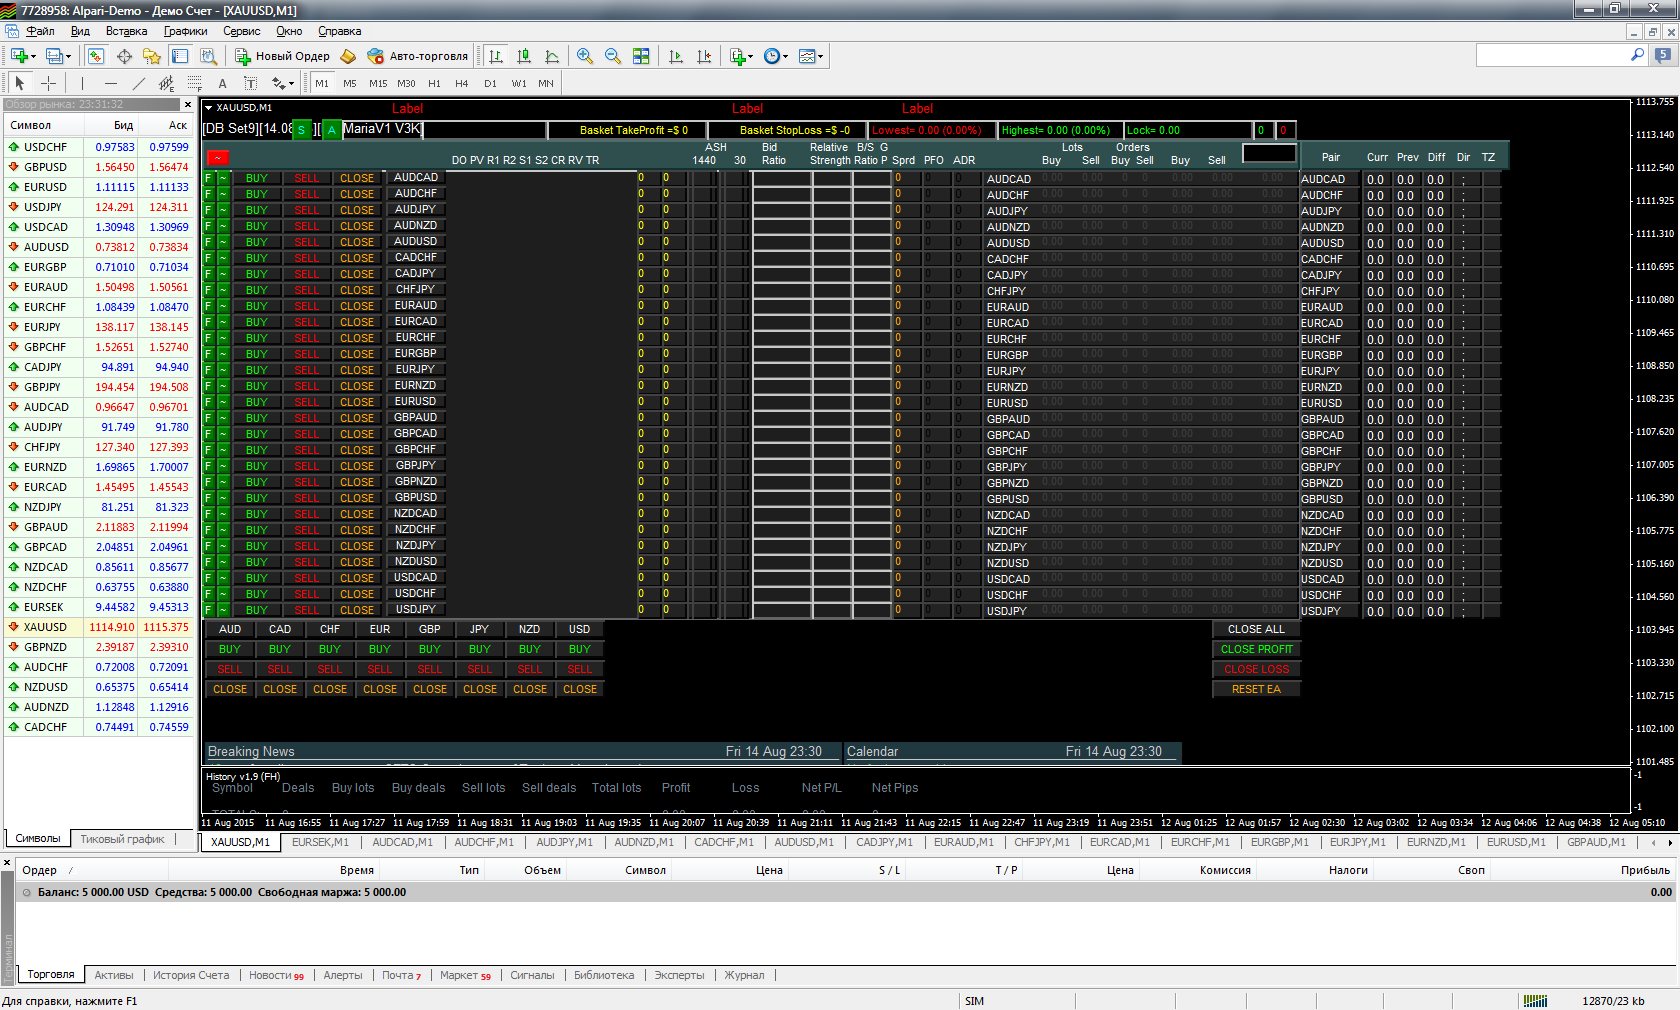Open the templates icon
The width and height of the screenshot is (1680, 1010).
(x=807, y=56)
